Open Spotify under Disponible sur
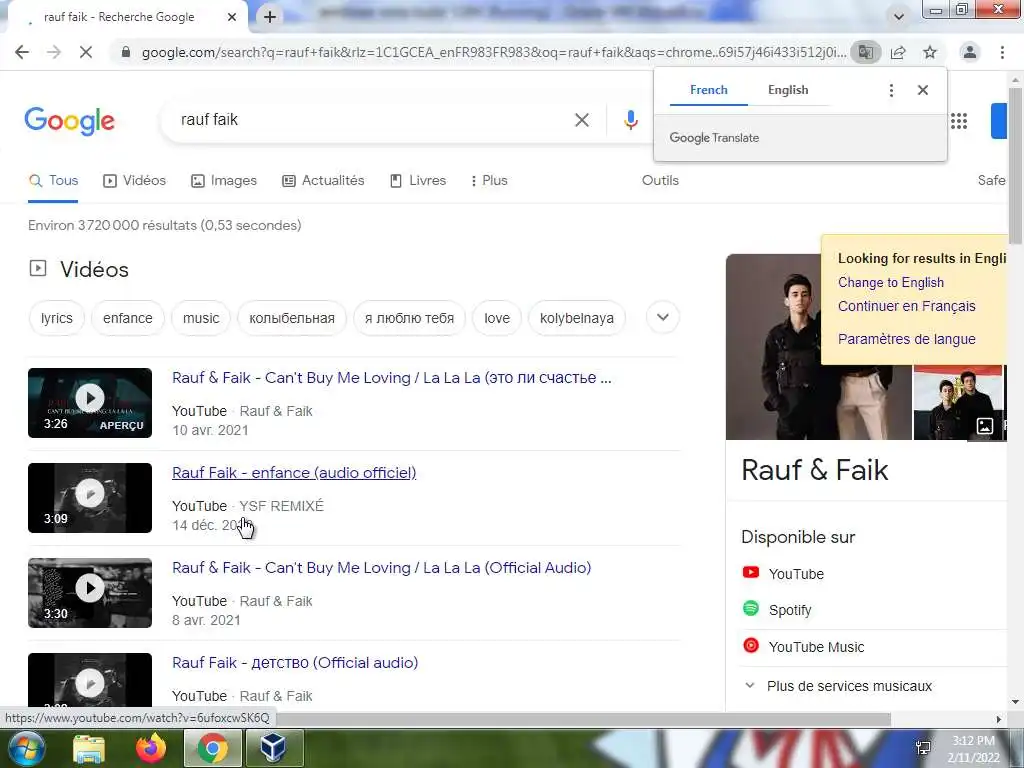Screen dimensions: 1024x768 777,610
